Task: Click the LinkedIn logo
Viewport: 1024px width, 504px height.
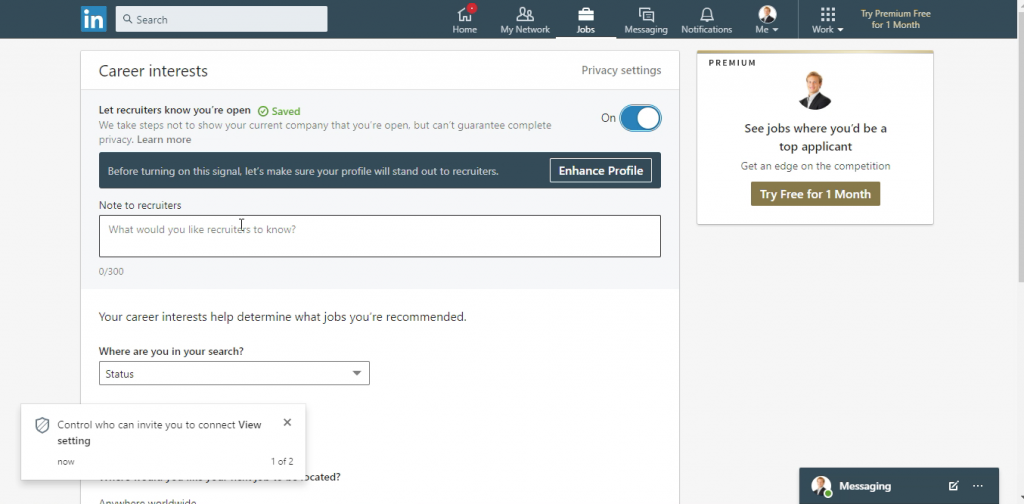Action: click(x=93, y=19)
